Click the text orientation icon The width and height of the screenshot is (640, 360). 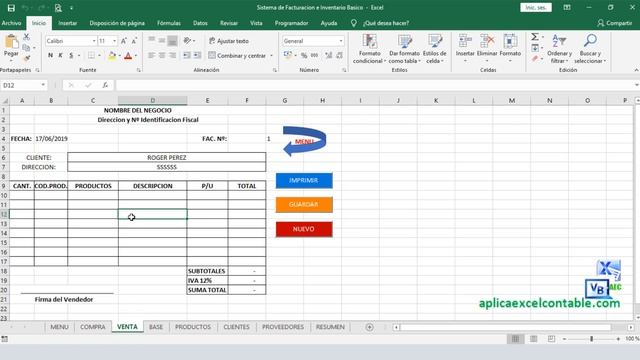tap(187, 40)
